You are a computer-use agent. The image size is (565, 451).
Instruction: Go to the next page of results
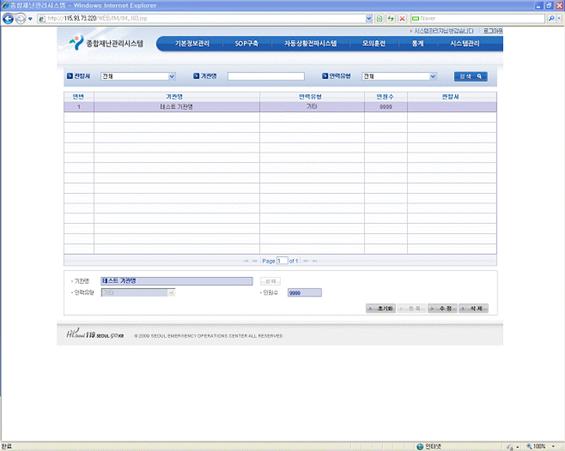click(306, 261)
